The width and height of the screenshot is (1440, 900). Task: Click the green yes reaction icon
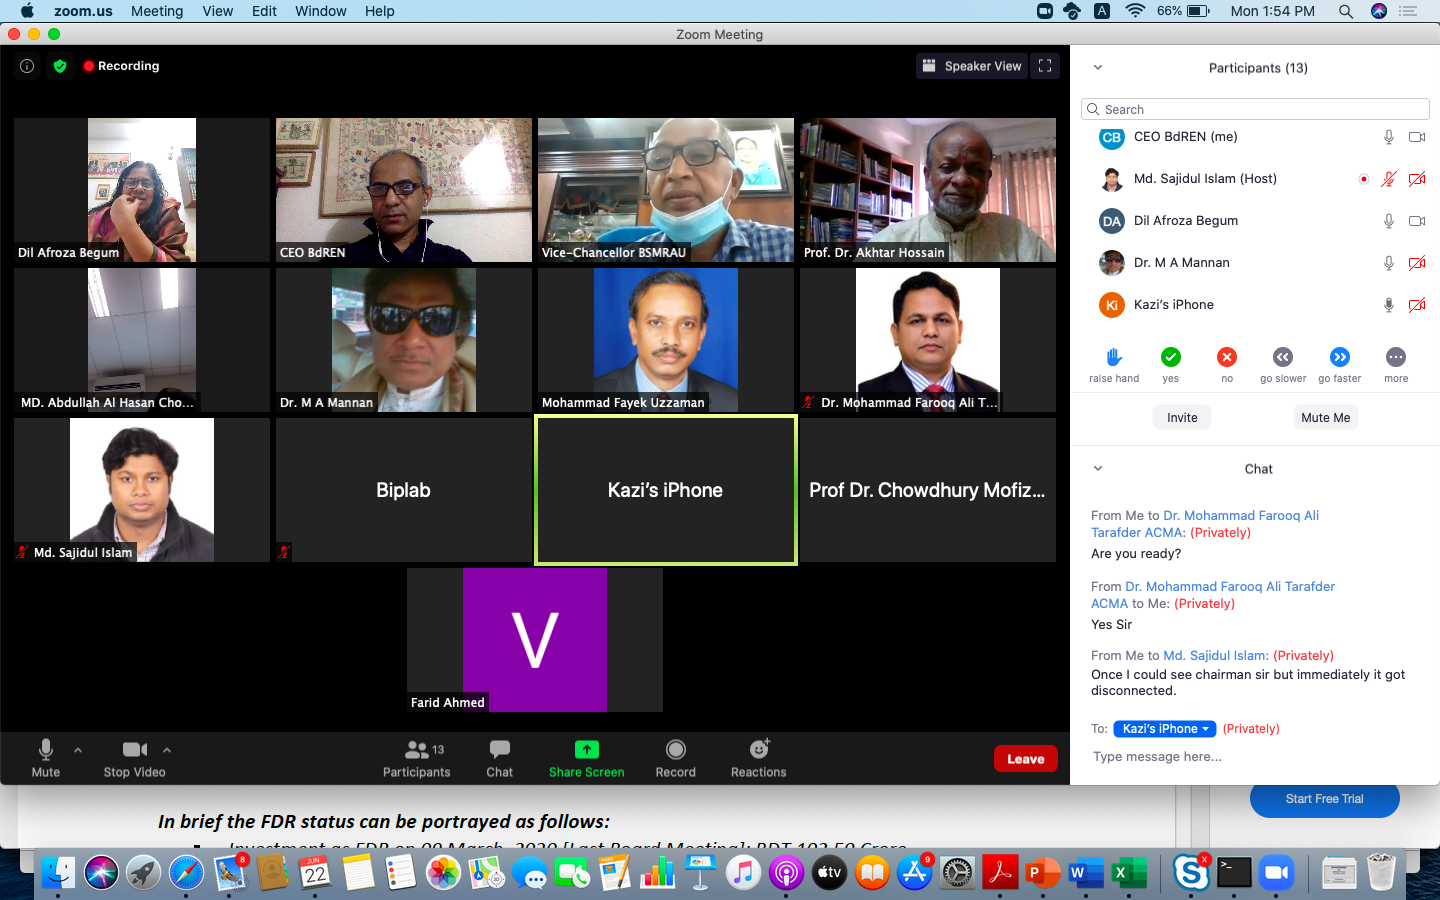pos(1170,357)
